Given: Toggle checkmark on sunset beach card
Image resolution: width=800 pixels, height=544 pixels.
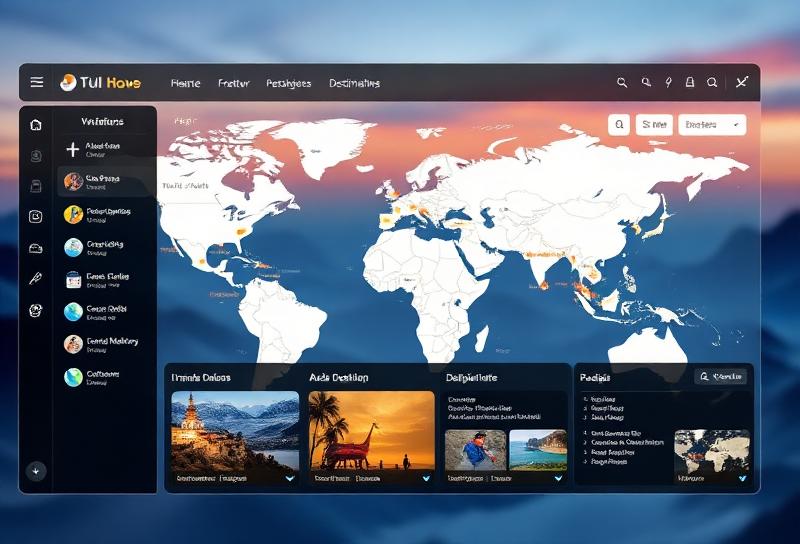Looking at the screenshot, I should (426, 479).
